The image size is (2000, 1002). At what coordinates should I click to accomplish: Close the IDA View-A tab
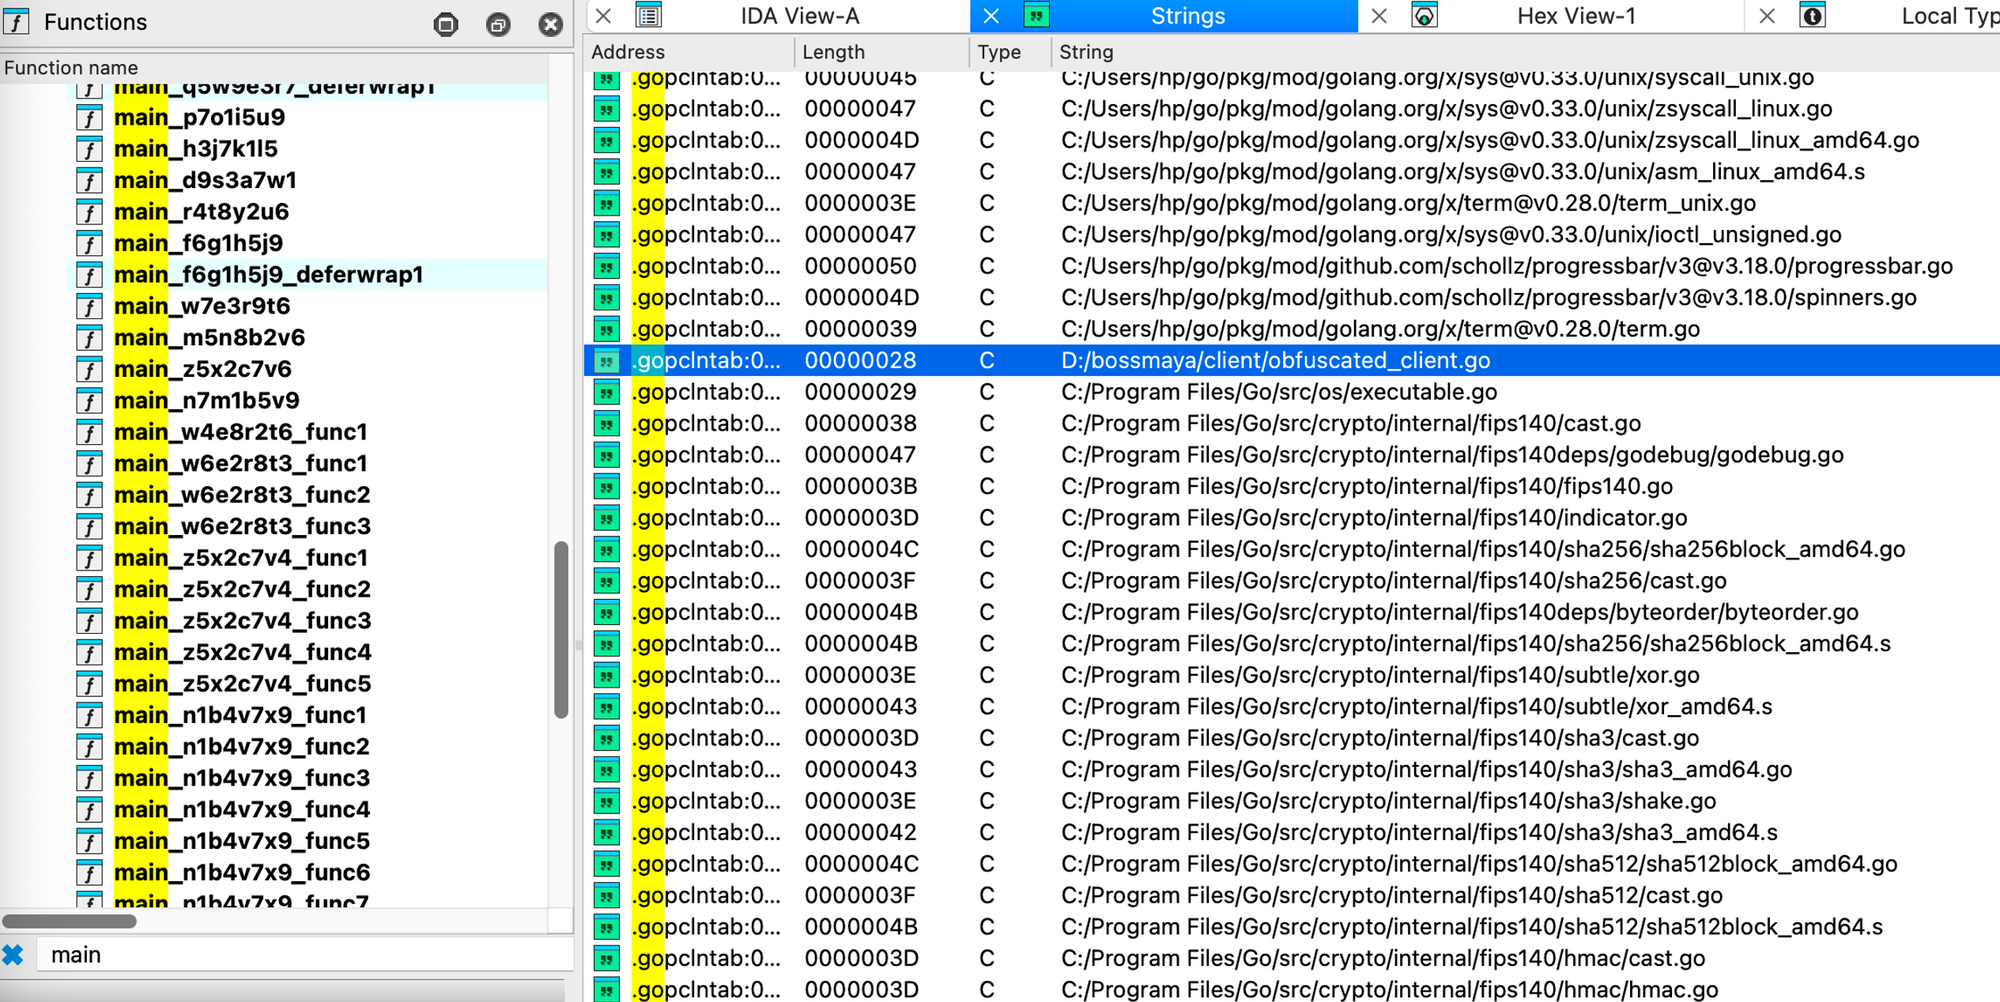click(603, 16)
